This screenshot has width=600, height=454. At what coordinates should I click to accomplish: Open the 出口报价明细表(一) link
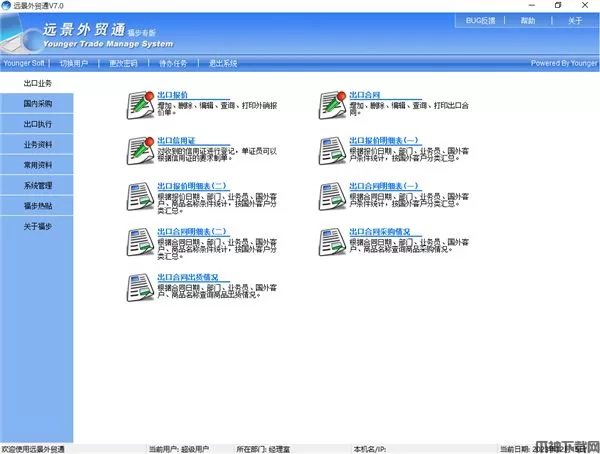click(384, 140)
